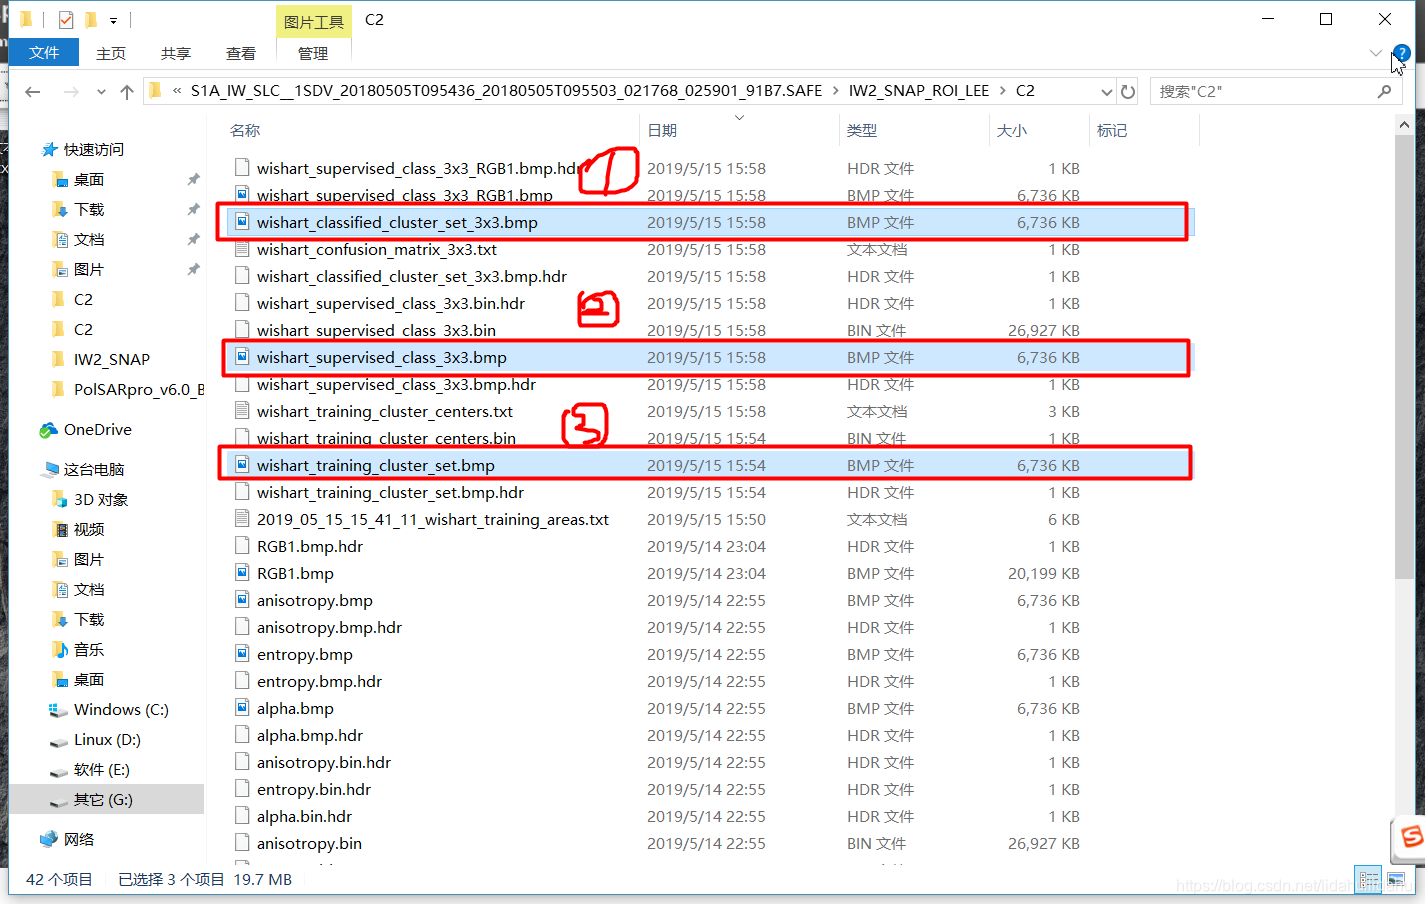Image resolution: width=1425 pixels, height=904 pixels.
Task: Switch to the 主页 ribbon tab
Action: click(x=111, y=53)
